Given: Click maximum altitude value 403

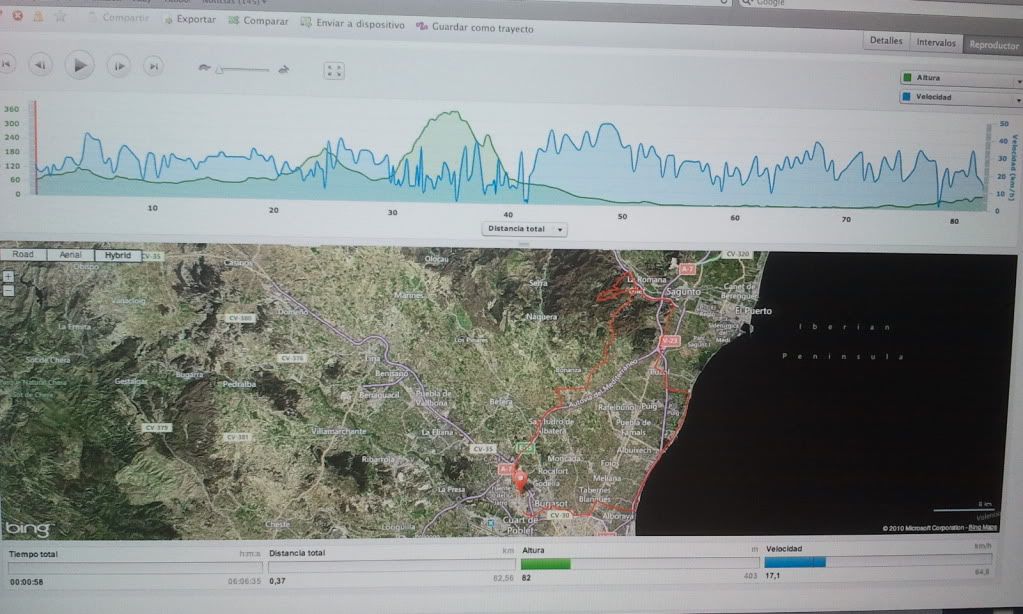Looking at the screenshot, I should click(750, 576).
